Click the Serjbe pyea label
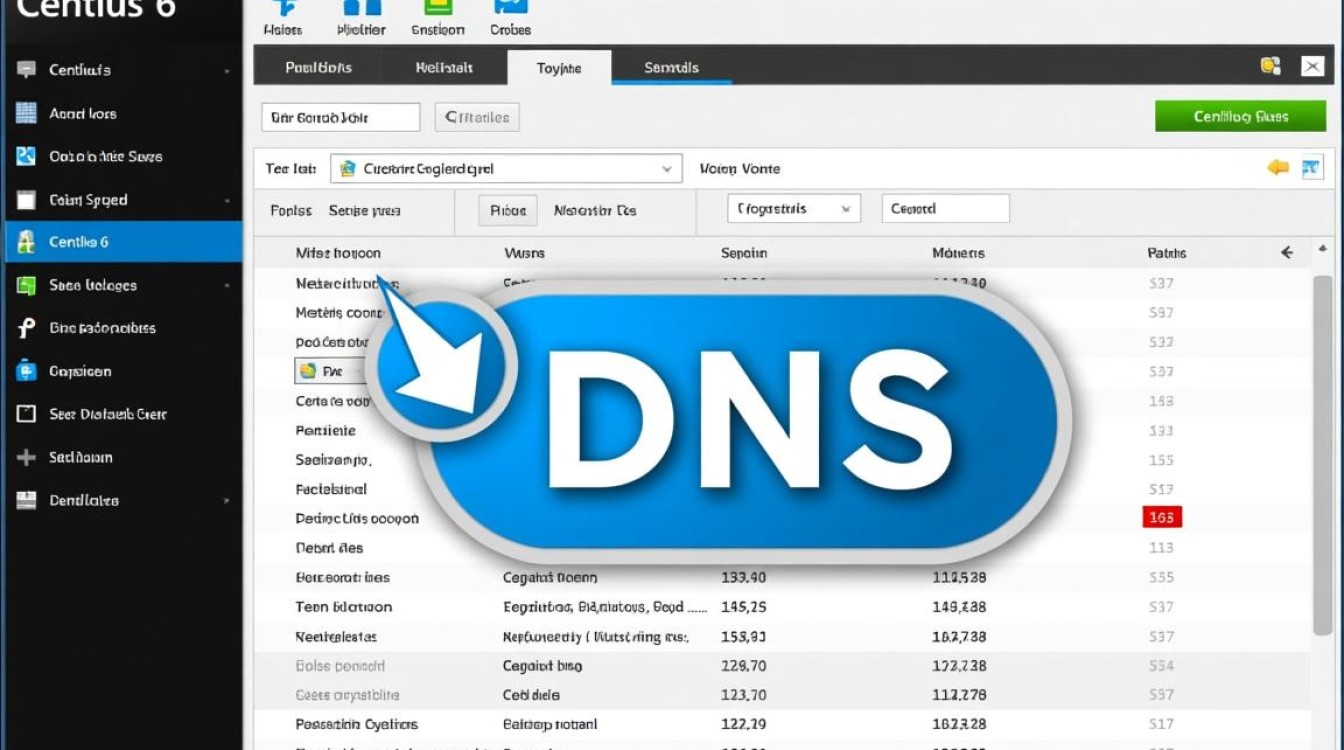Viewport: 1344px width, 750px height. click(364, 210)
